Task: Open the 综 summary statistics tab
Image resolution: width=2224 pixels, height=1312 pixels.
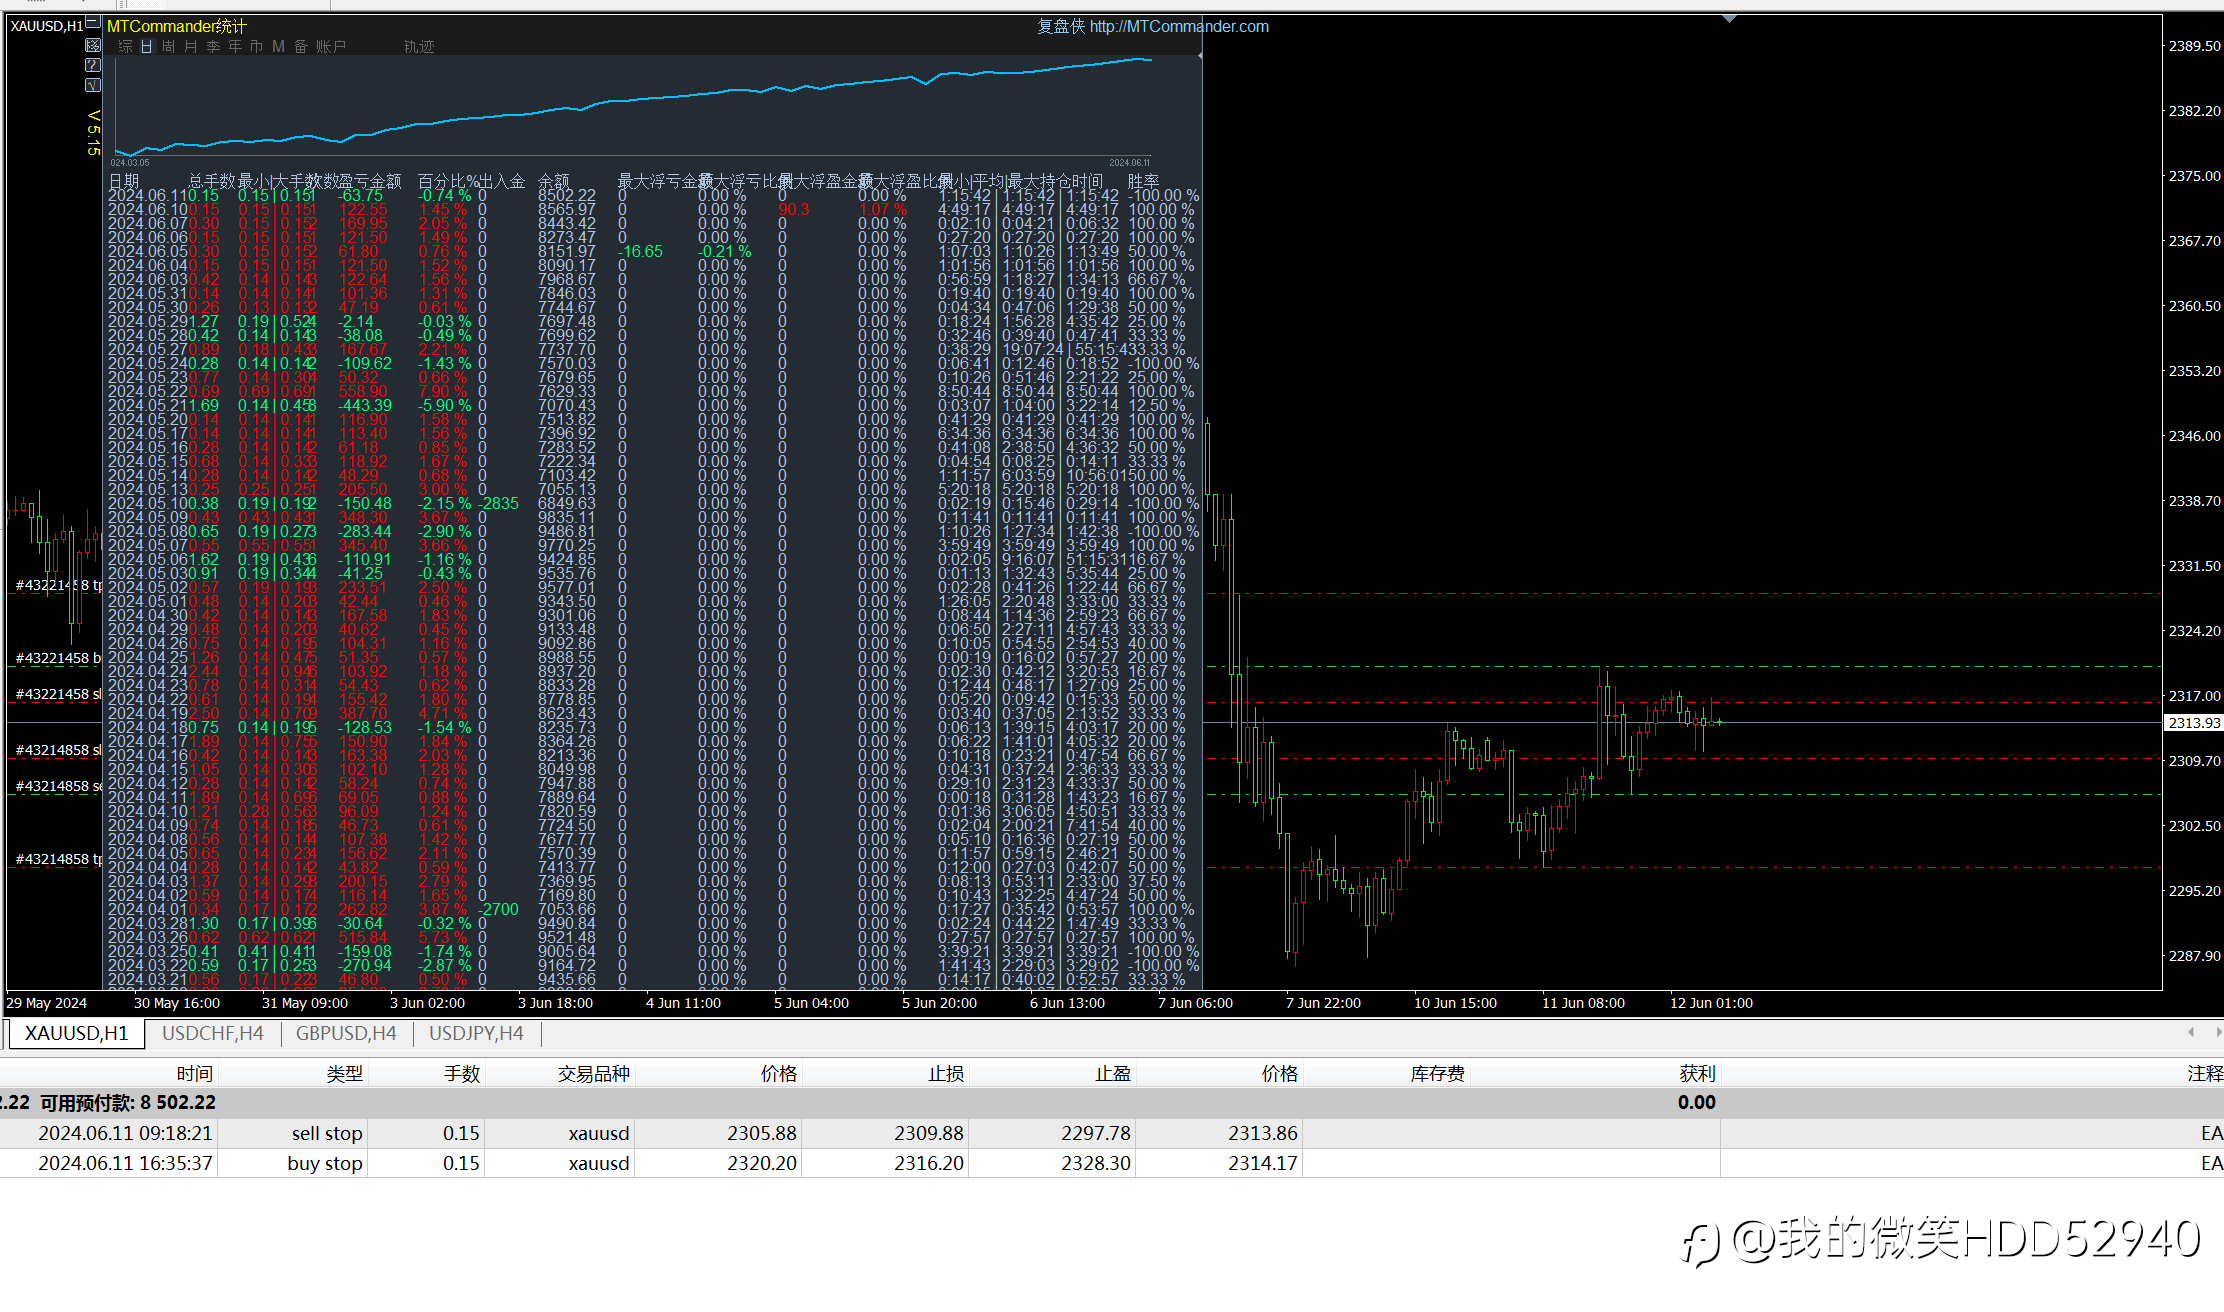Action: pyautogui.click(x=125, y=46)
